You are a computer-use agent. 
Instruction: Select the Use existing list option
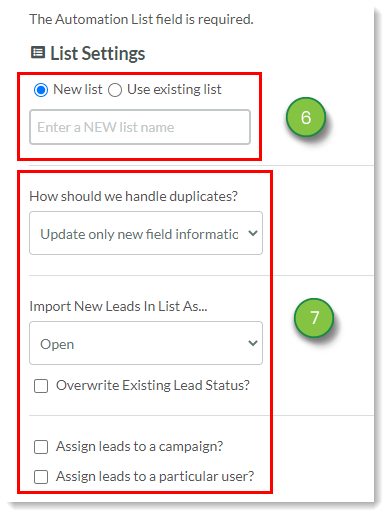pos(115,90)
